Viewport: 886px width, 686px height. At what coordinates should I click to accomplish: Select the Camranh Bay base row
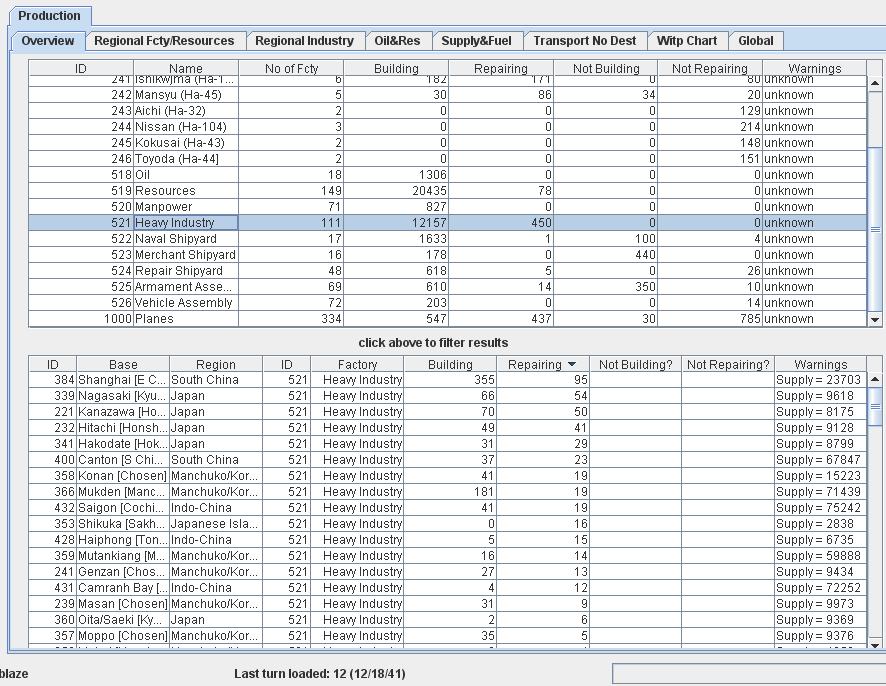(x=447, y=588)
